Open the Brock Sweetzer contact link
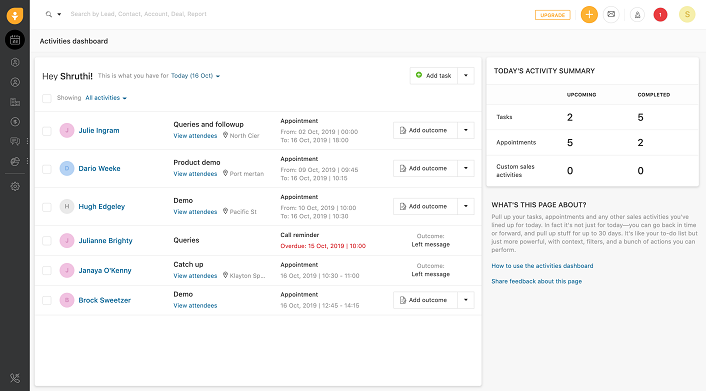This screenshot has width=706, height=391. click(x=104, y=300)
